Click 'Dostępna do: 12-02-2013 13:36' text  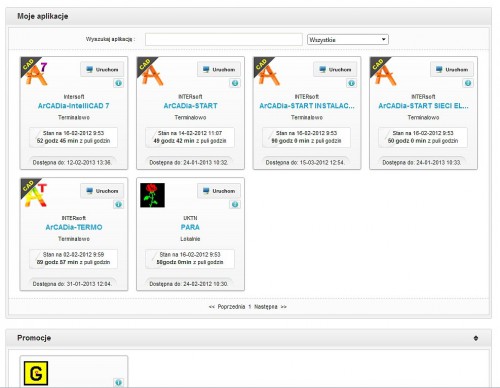click(72, 163)
